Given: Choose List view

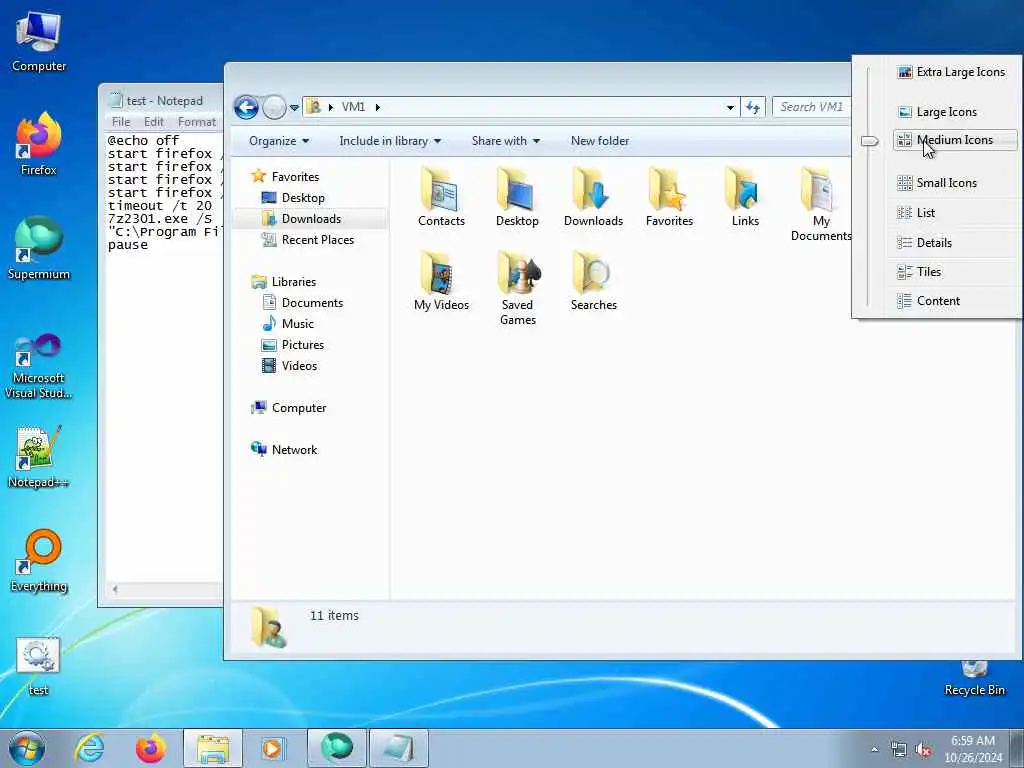Looking at the screenshot, I should click(x=955, y=213).
